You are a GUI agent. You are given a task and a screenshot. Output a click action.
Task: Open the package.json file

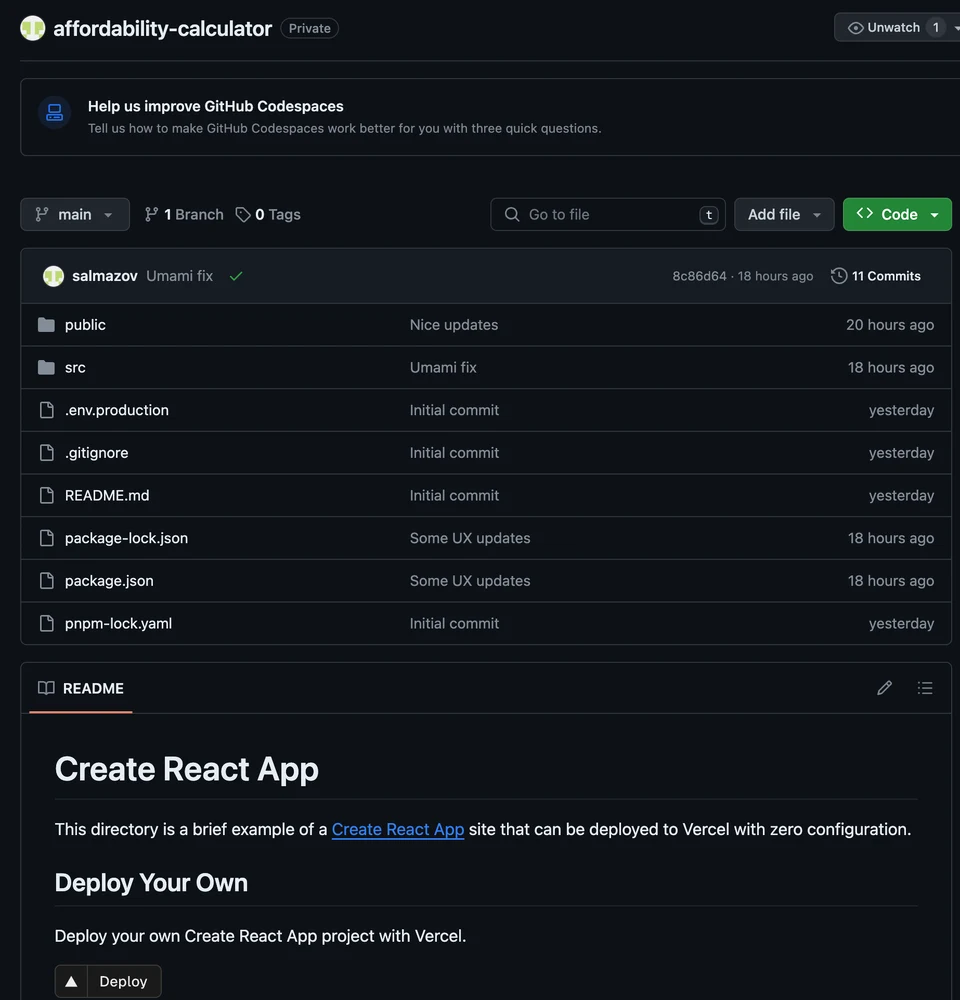109,581
